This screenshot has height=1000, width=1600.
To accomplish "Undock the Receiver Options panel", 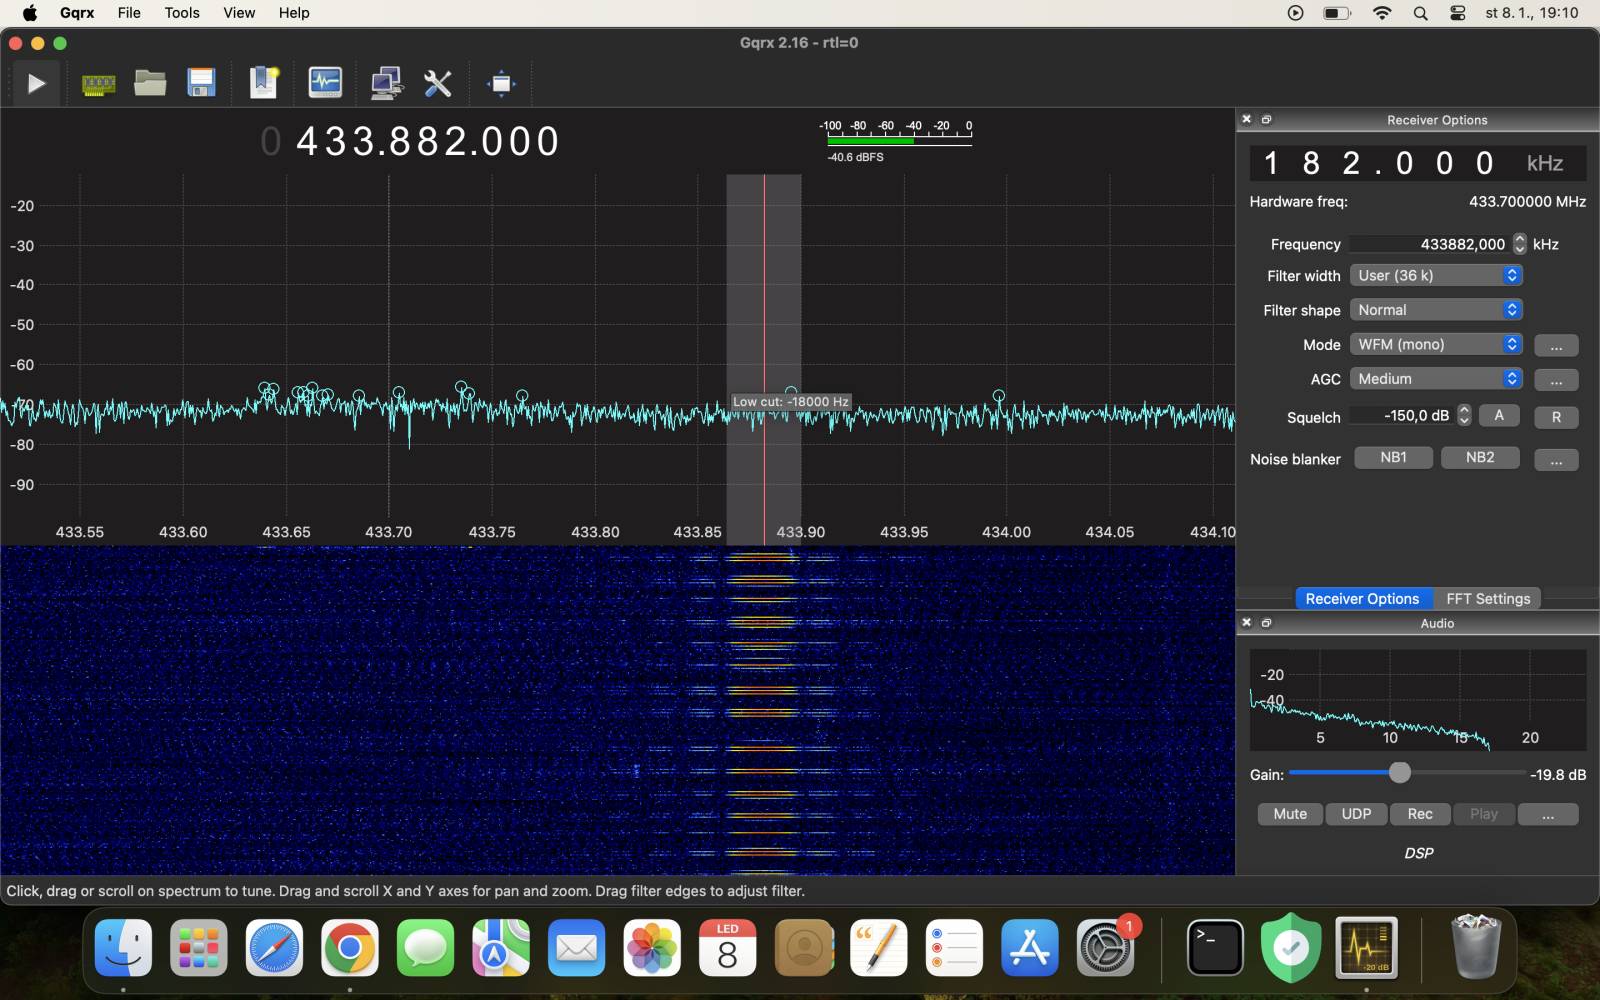I will click(x=1267, y=119).
